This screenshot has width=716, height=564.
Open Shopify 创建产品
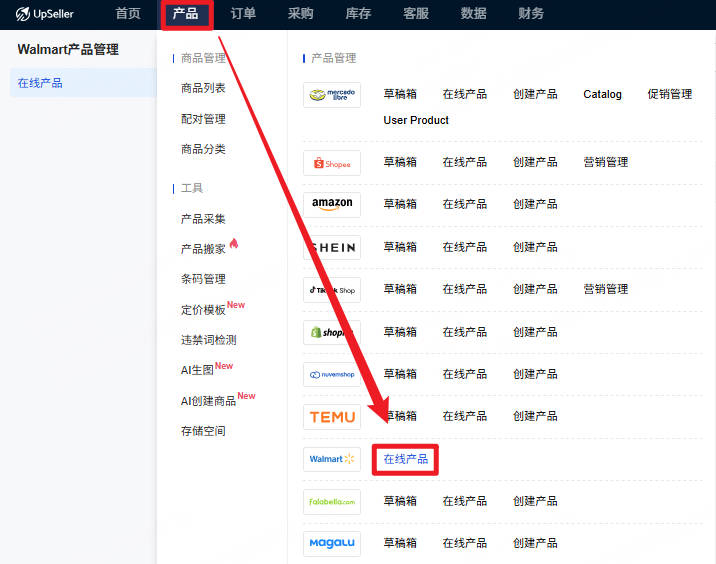click(x=535, y=332)
